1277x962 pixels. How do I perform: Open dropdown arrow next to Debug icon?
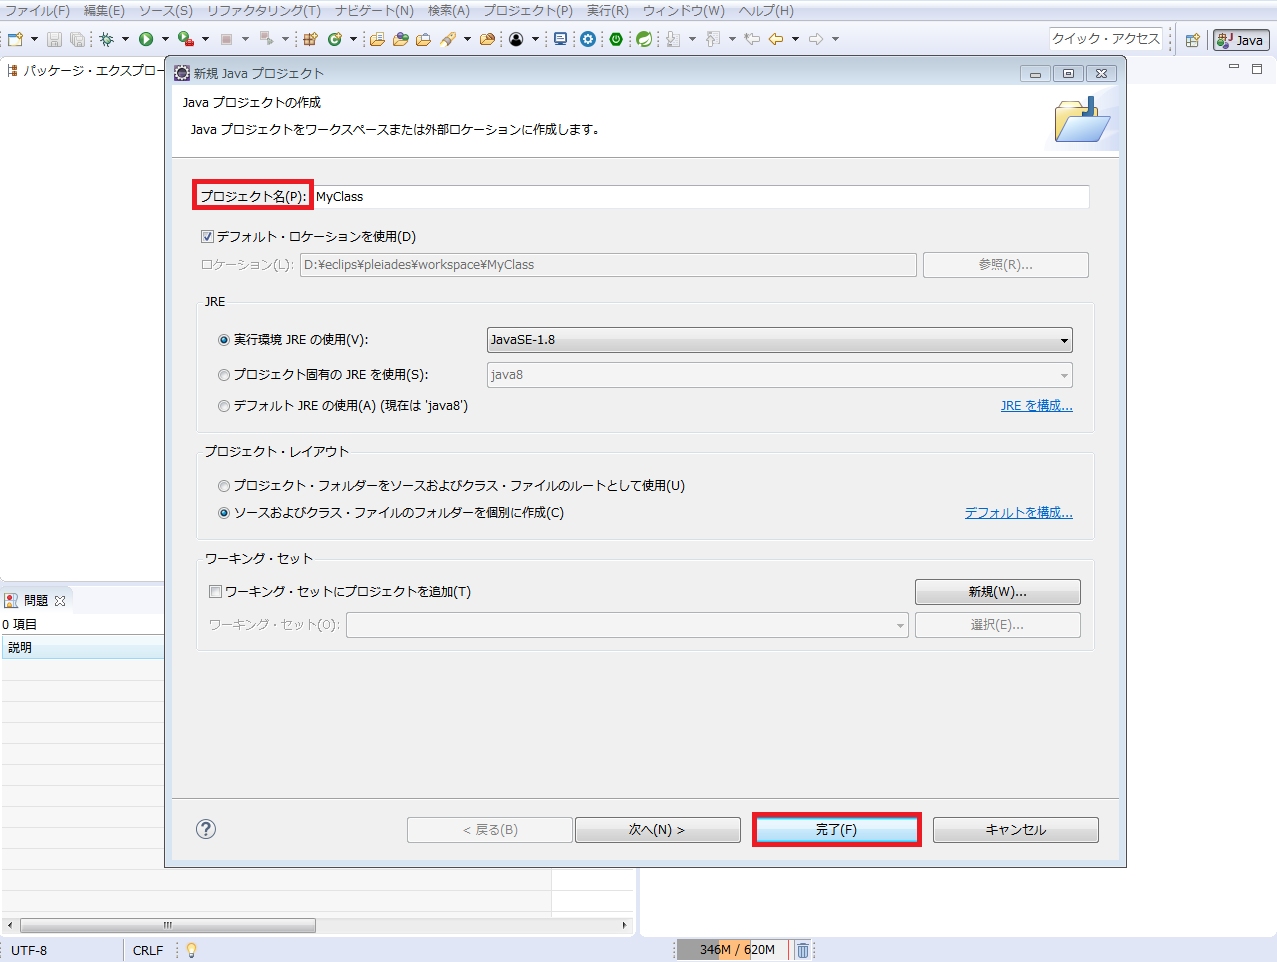[125, 39]
